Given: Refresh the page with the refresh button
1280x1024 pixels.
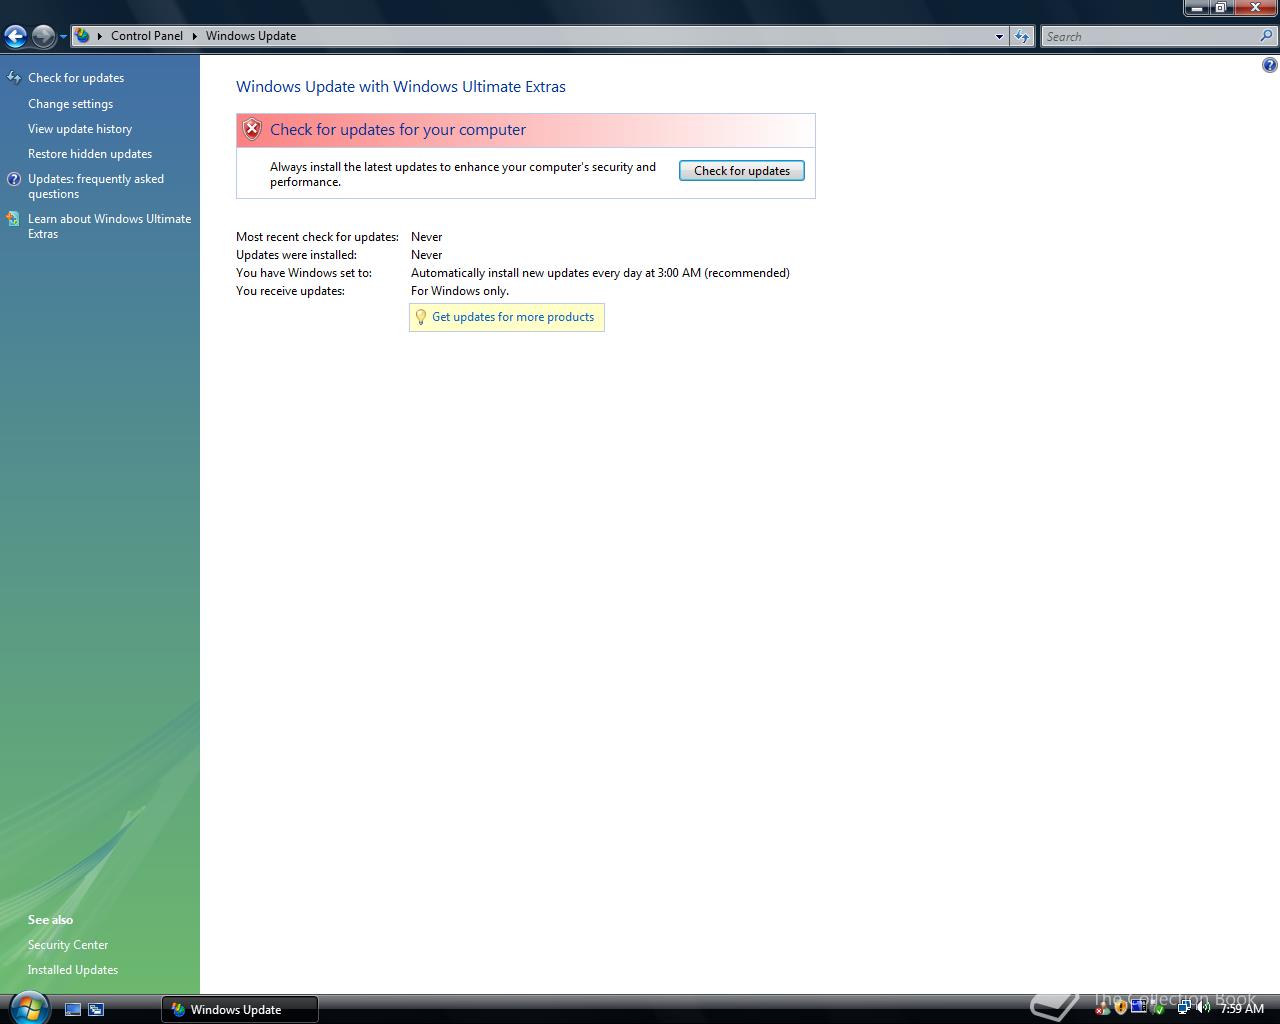Looking at the screenshot, I should click(1021, 37).
